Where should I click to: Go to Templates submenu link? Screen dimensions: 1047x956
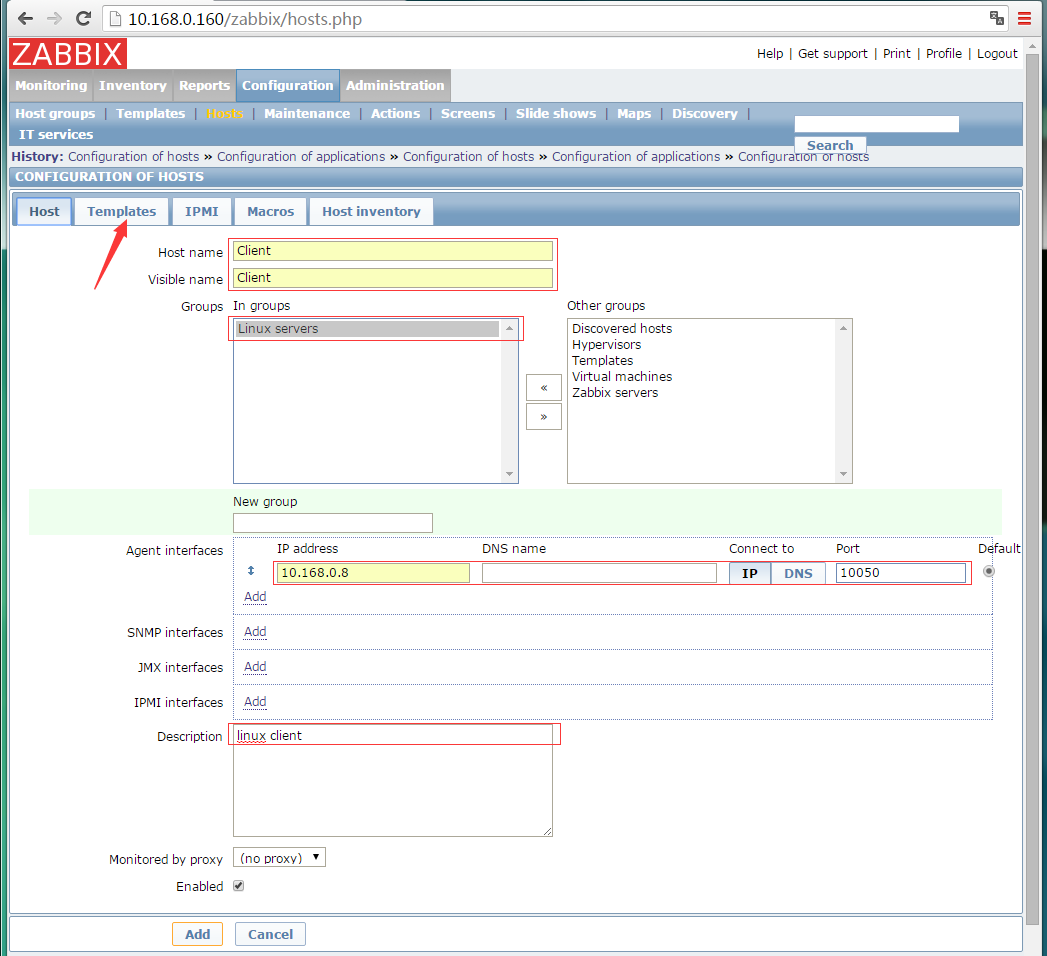150,113
